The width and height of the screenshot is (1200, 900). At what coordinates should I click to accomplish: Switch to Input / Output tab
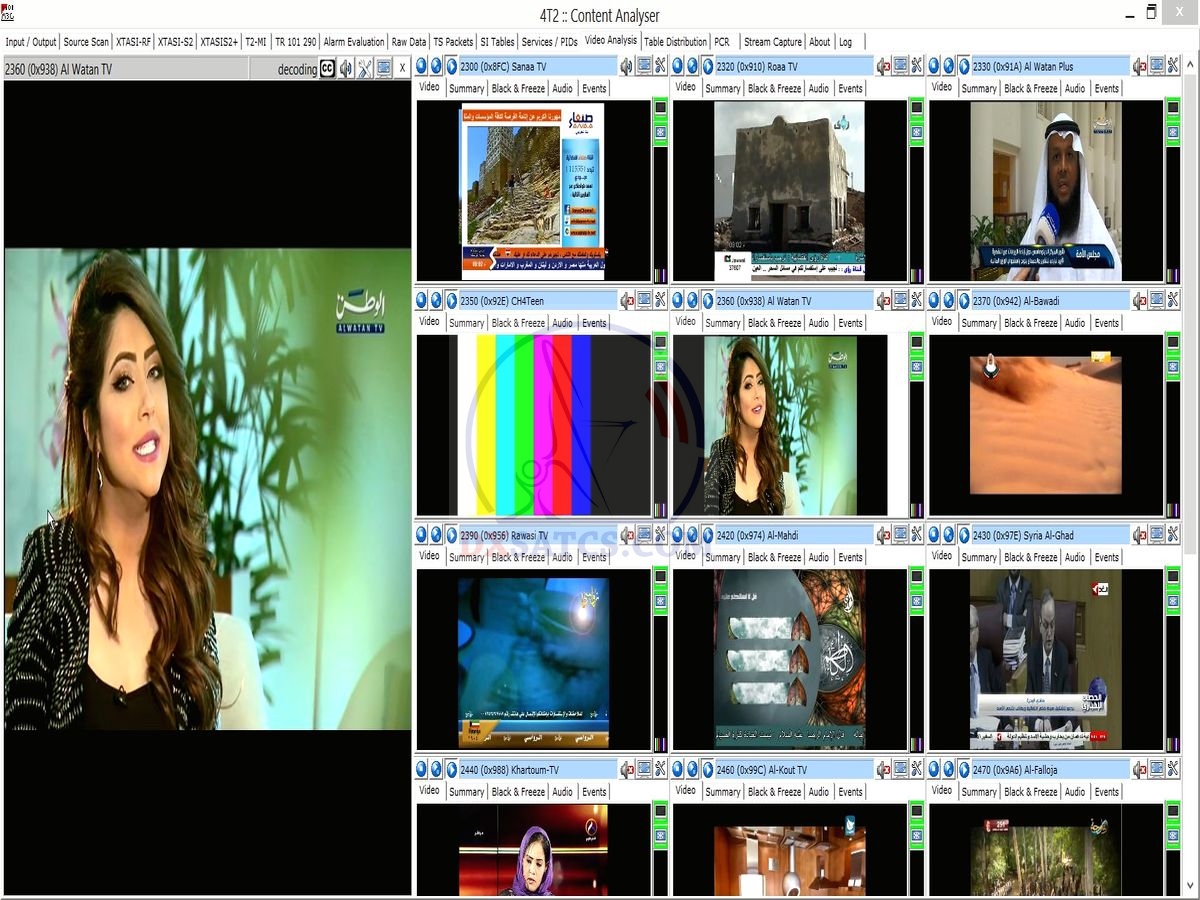tap(31, 42)
